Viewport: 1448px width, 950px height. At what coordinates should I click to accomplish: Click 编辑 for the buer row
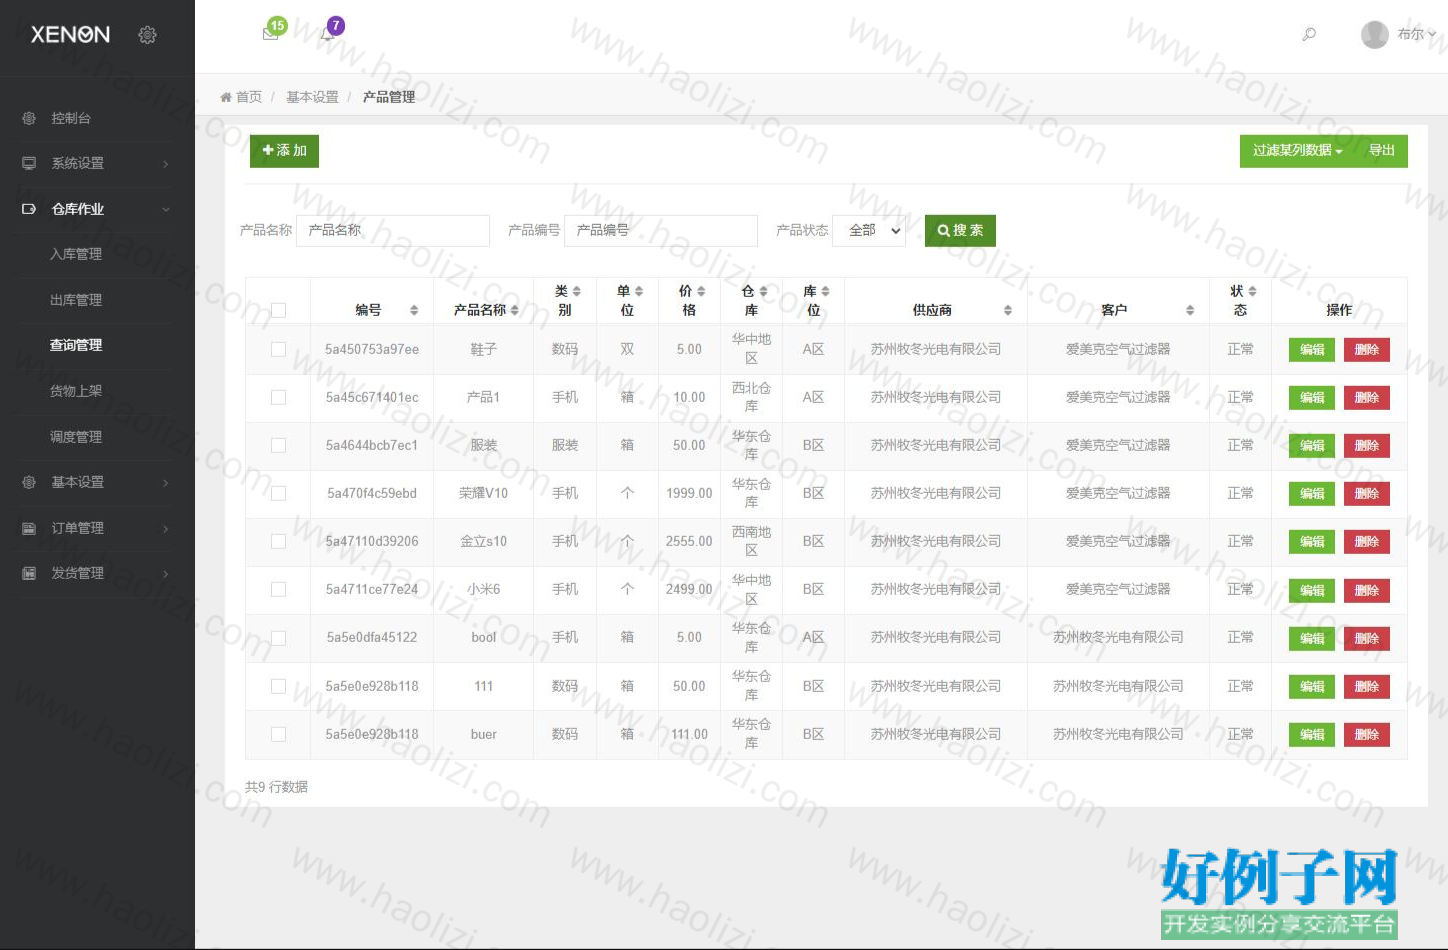(1312, 735)
